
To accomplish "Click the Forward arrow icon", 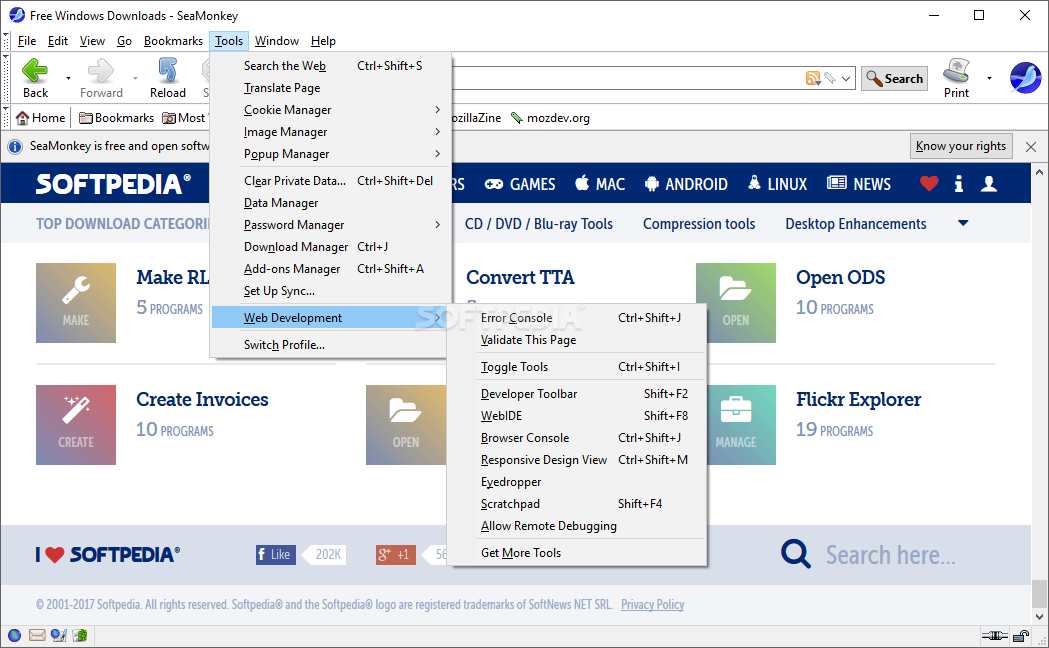I will (x=101, y=70).
